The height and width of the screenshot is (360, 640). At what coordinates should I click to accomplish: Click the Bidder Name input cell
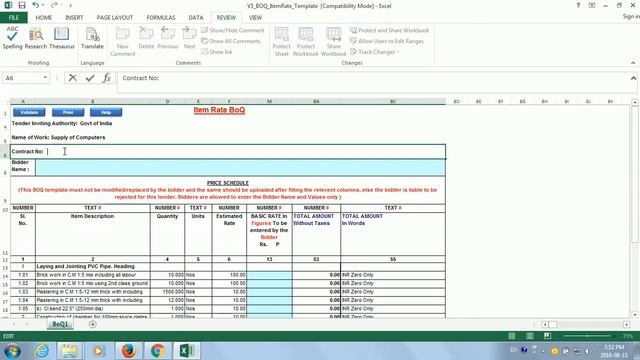click(x=240, y=168)
